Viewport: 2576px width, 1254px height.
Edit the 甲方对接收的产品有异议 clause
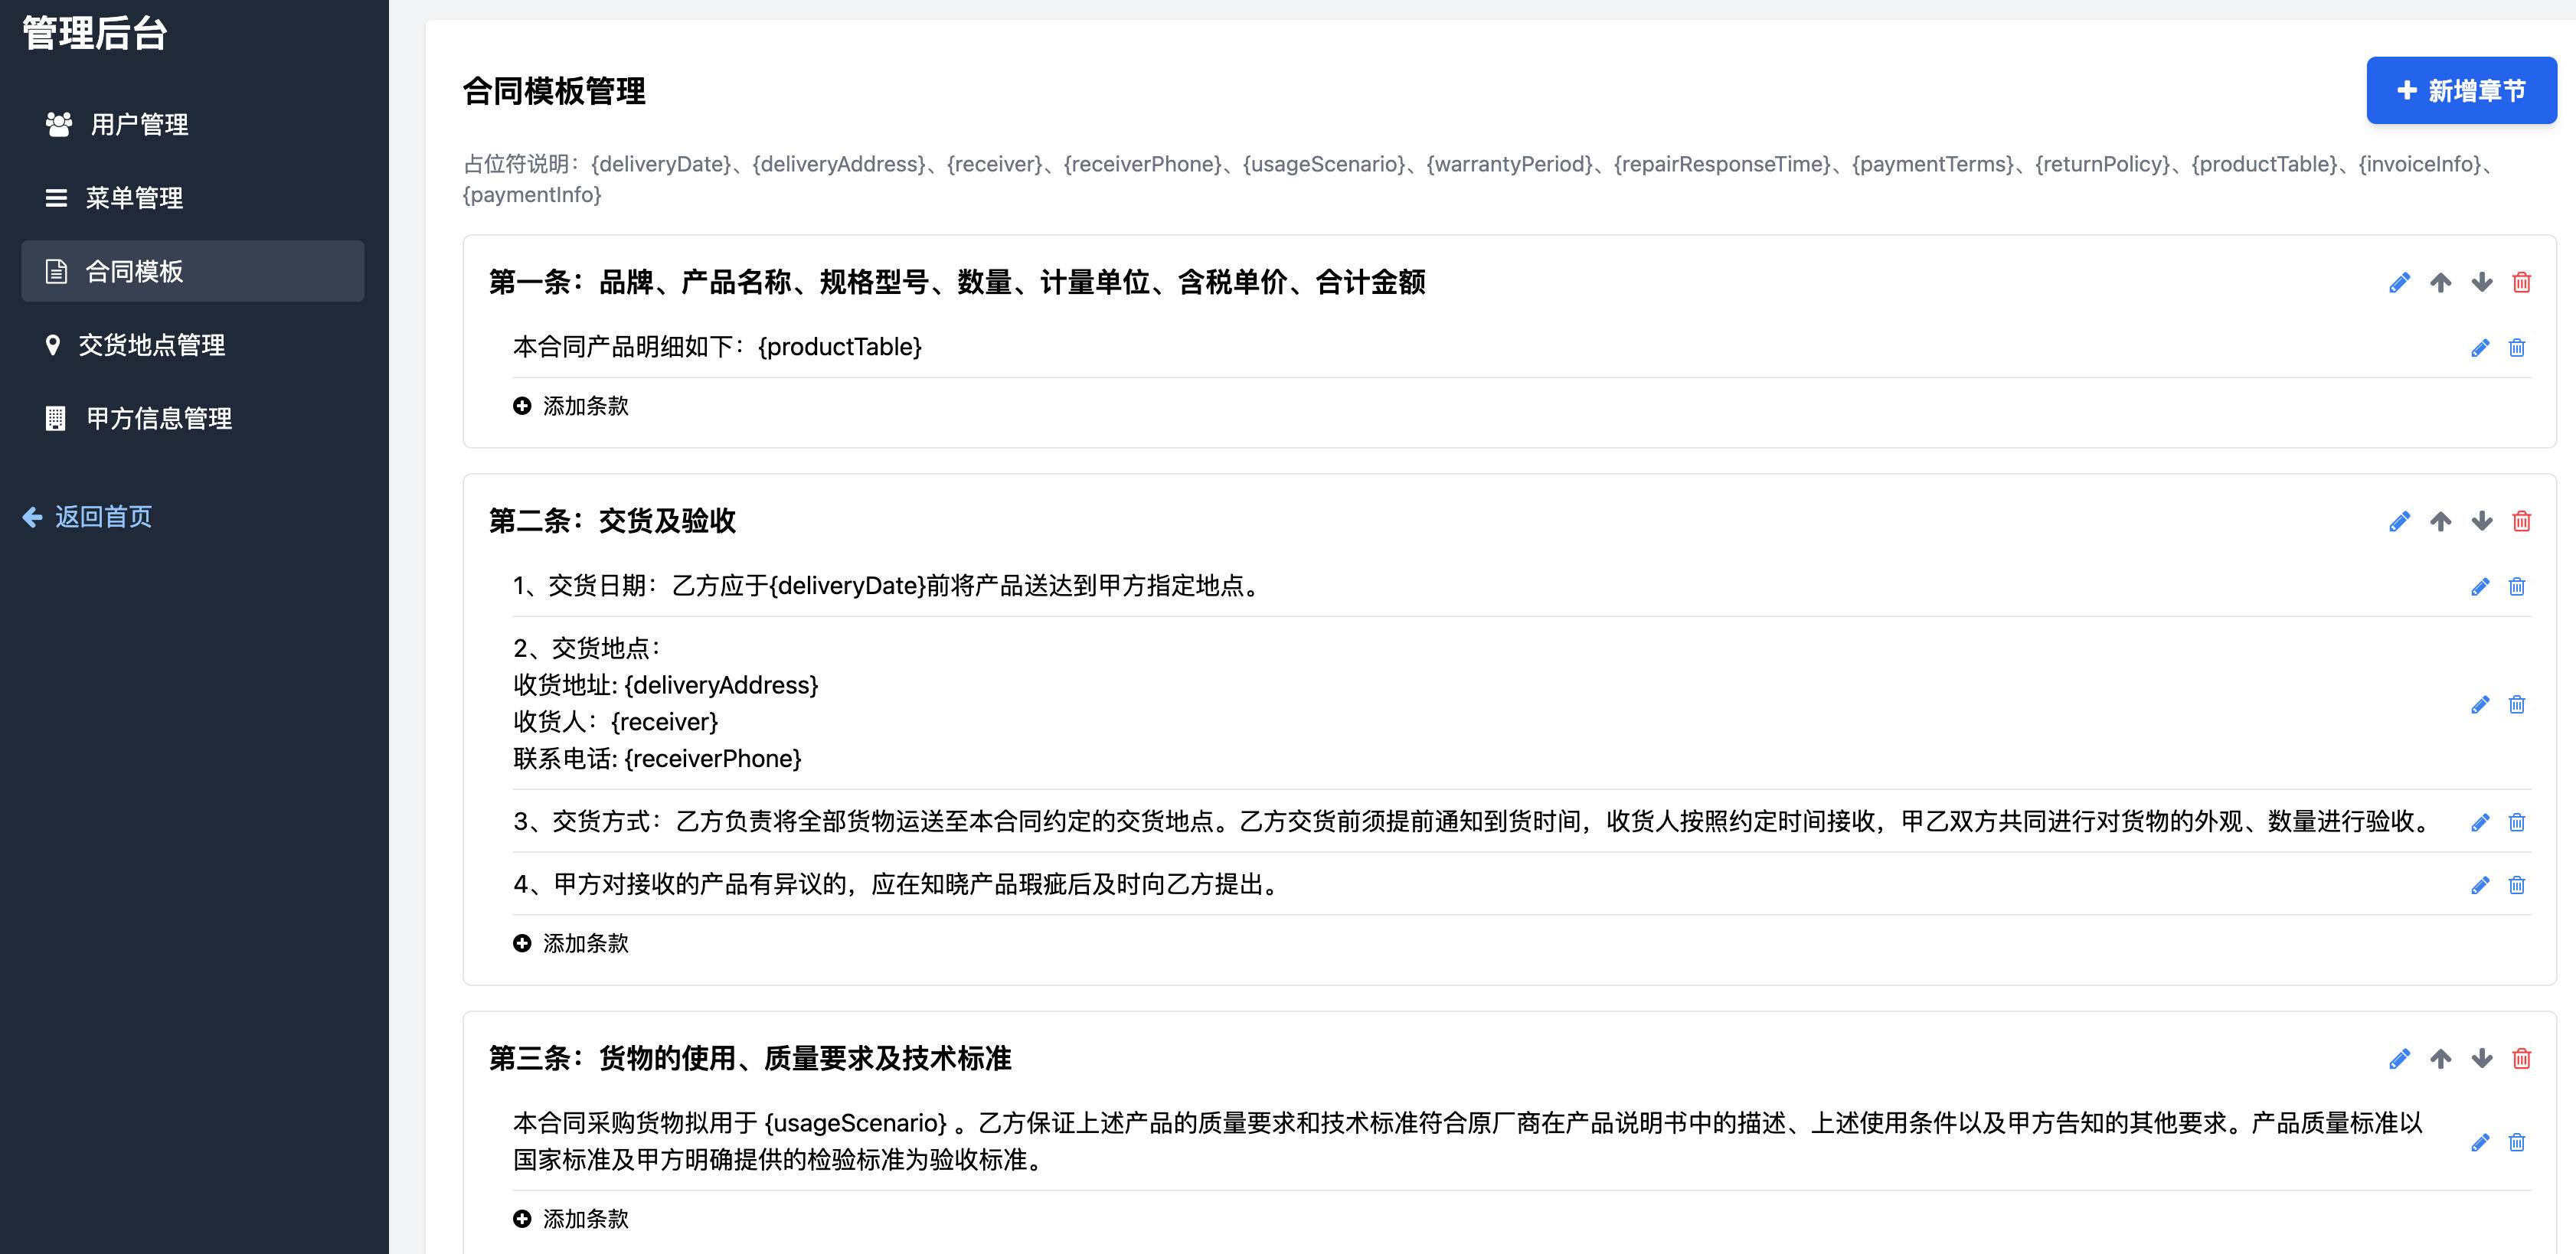tap(2480, 886)
